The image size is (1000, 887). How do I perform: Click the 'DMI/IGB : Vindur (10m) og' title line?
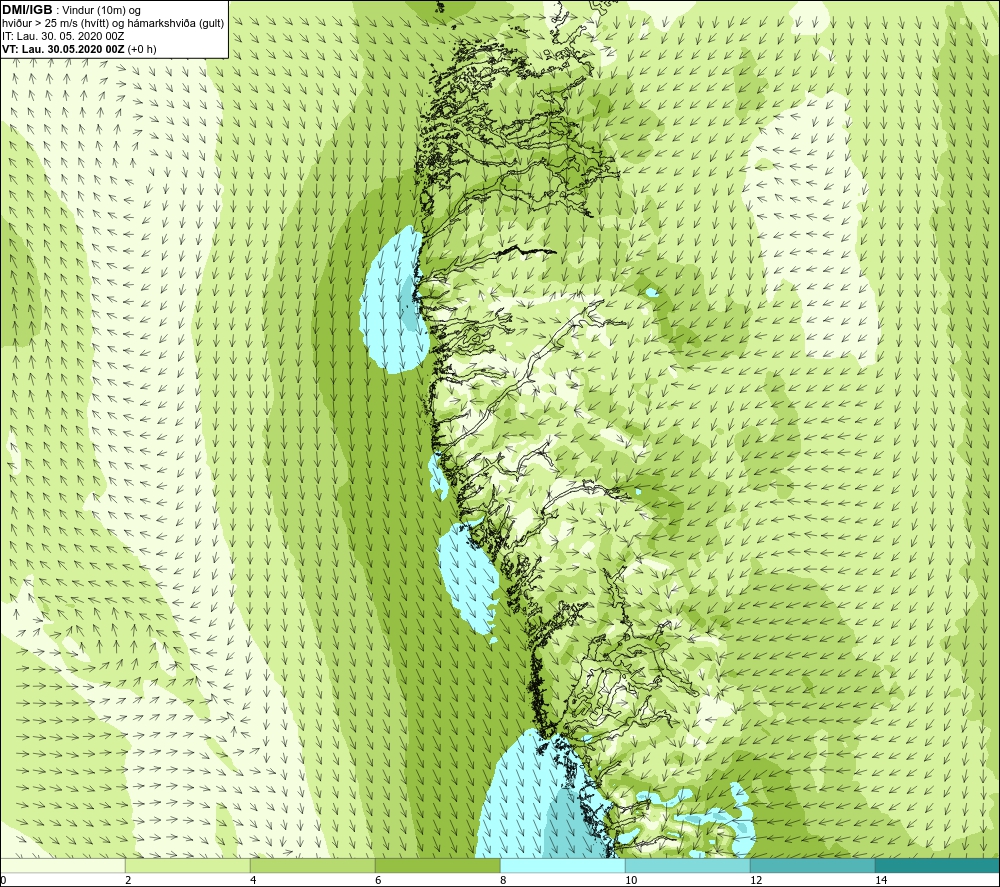click(71, 10)
